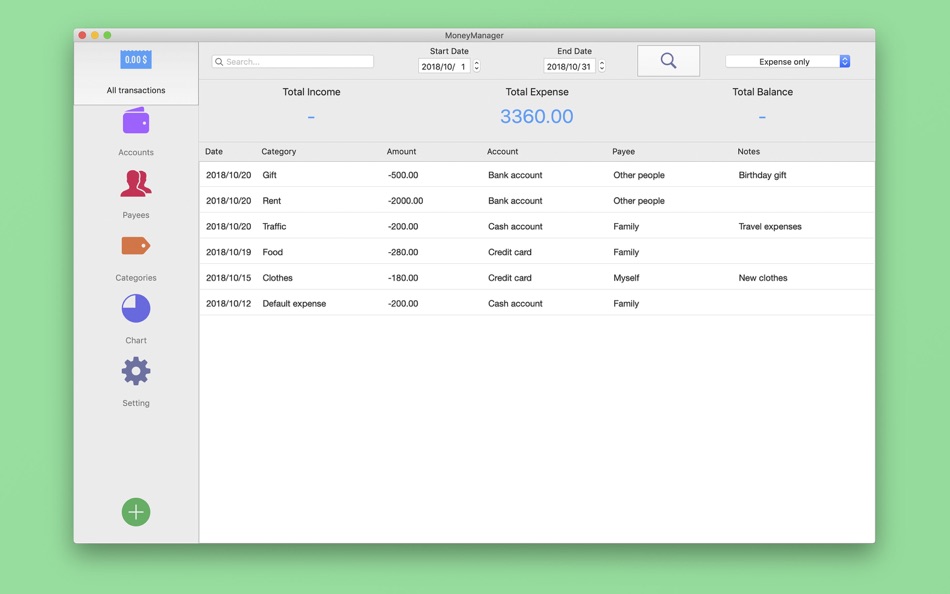Select the Gift category cell
Image resolution: width=950 pixels, height=594 pixels.
pyautogui.click(x=269, y=175)
